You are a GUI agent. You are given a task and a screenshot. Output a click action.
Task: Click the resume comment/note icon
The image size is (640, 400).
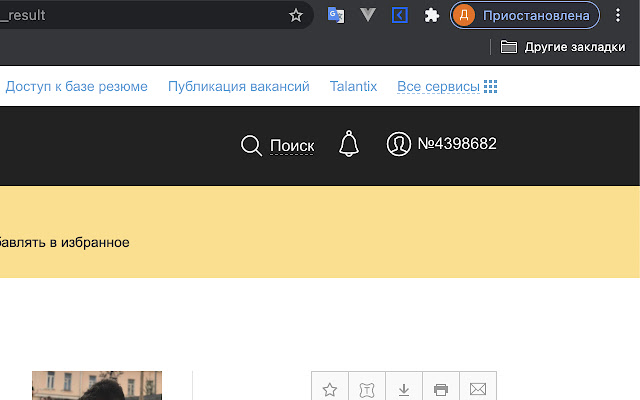pos(367,389)
